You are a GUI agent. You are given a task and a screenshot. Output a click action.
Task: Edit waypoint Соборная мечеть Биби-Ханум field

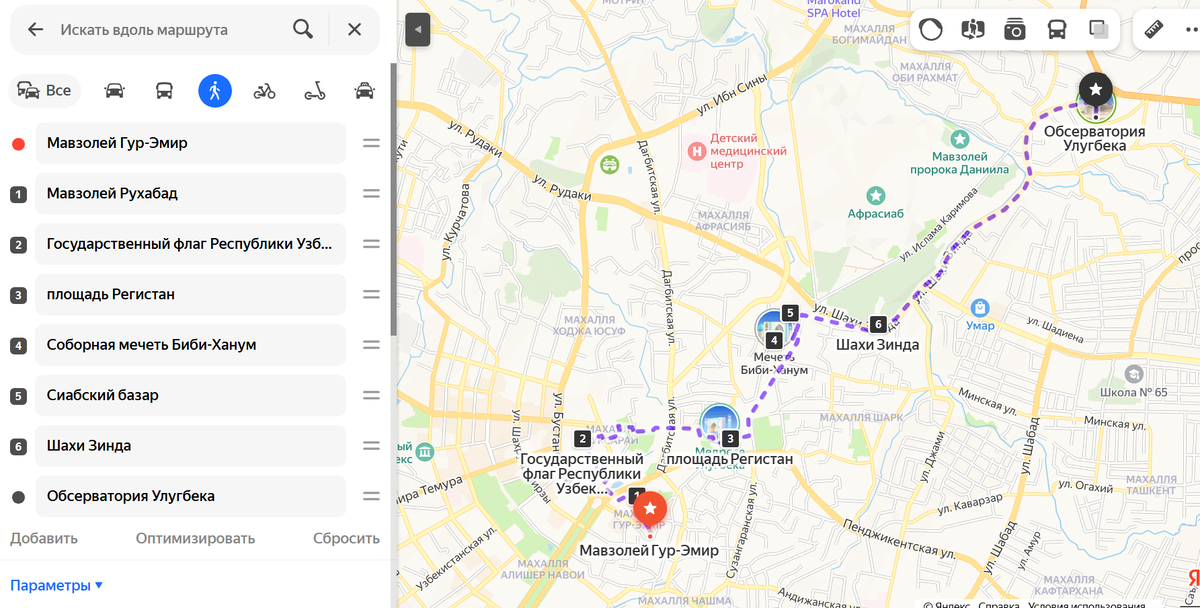click(x=190, y=344)
